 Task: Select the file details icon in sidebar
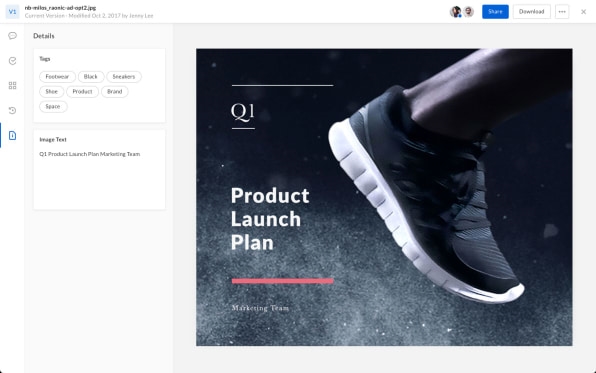pyautogui.click(x=12, y=135)
